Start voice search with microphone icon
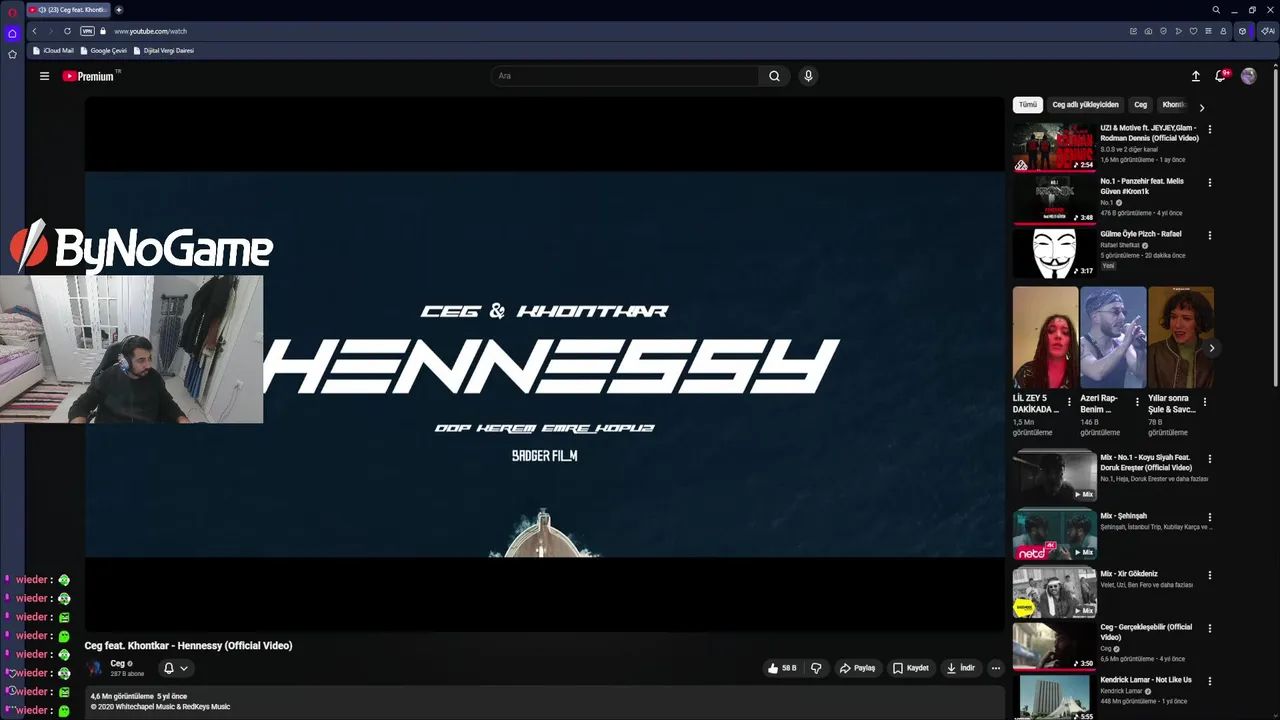Image resolution: width=1280 pixels, height=720 pixels. [808, 76]
